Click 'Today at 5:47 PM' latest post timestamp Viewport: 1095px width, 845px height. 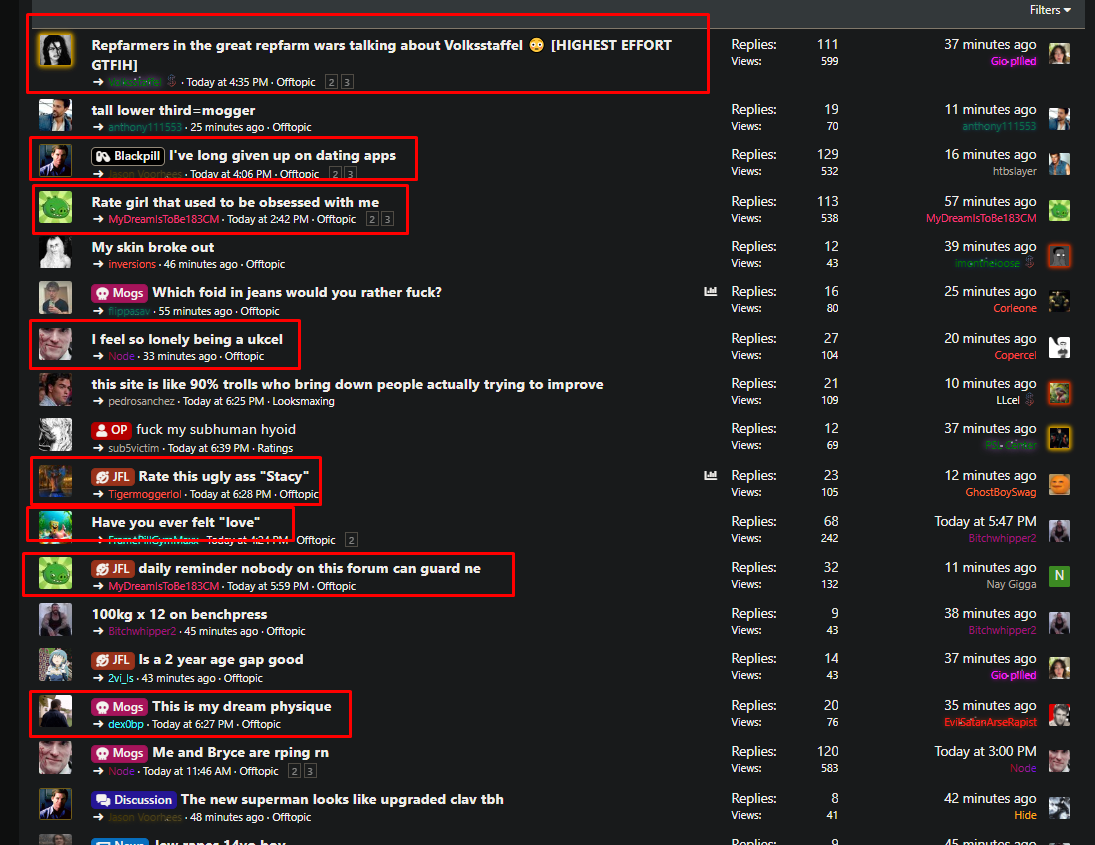point(985,522)
